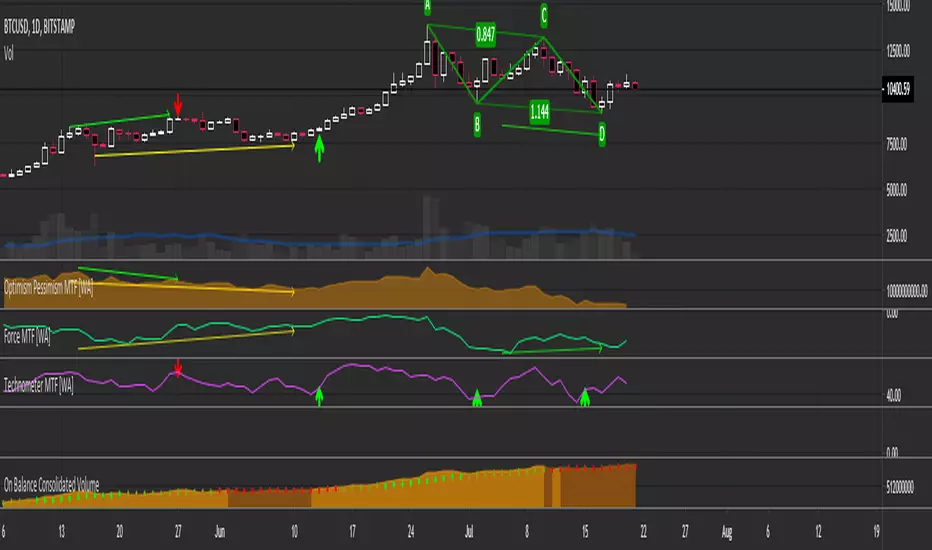
Task: Select the Technometer MTF [WA] indicator label
Action: point(39,385)
